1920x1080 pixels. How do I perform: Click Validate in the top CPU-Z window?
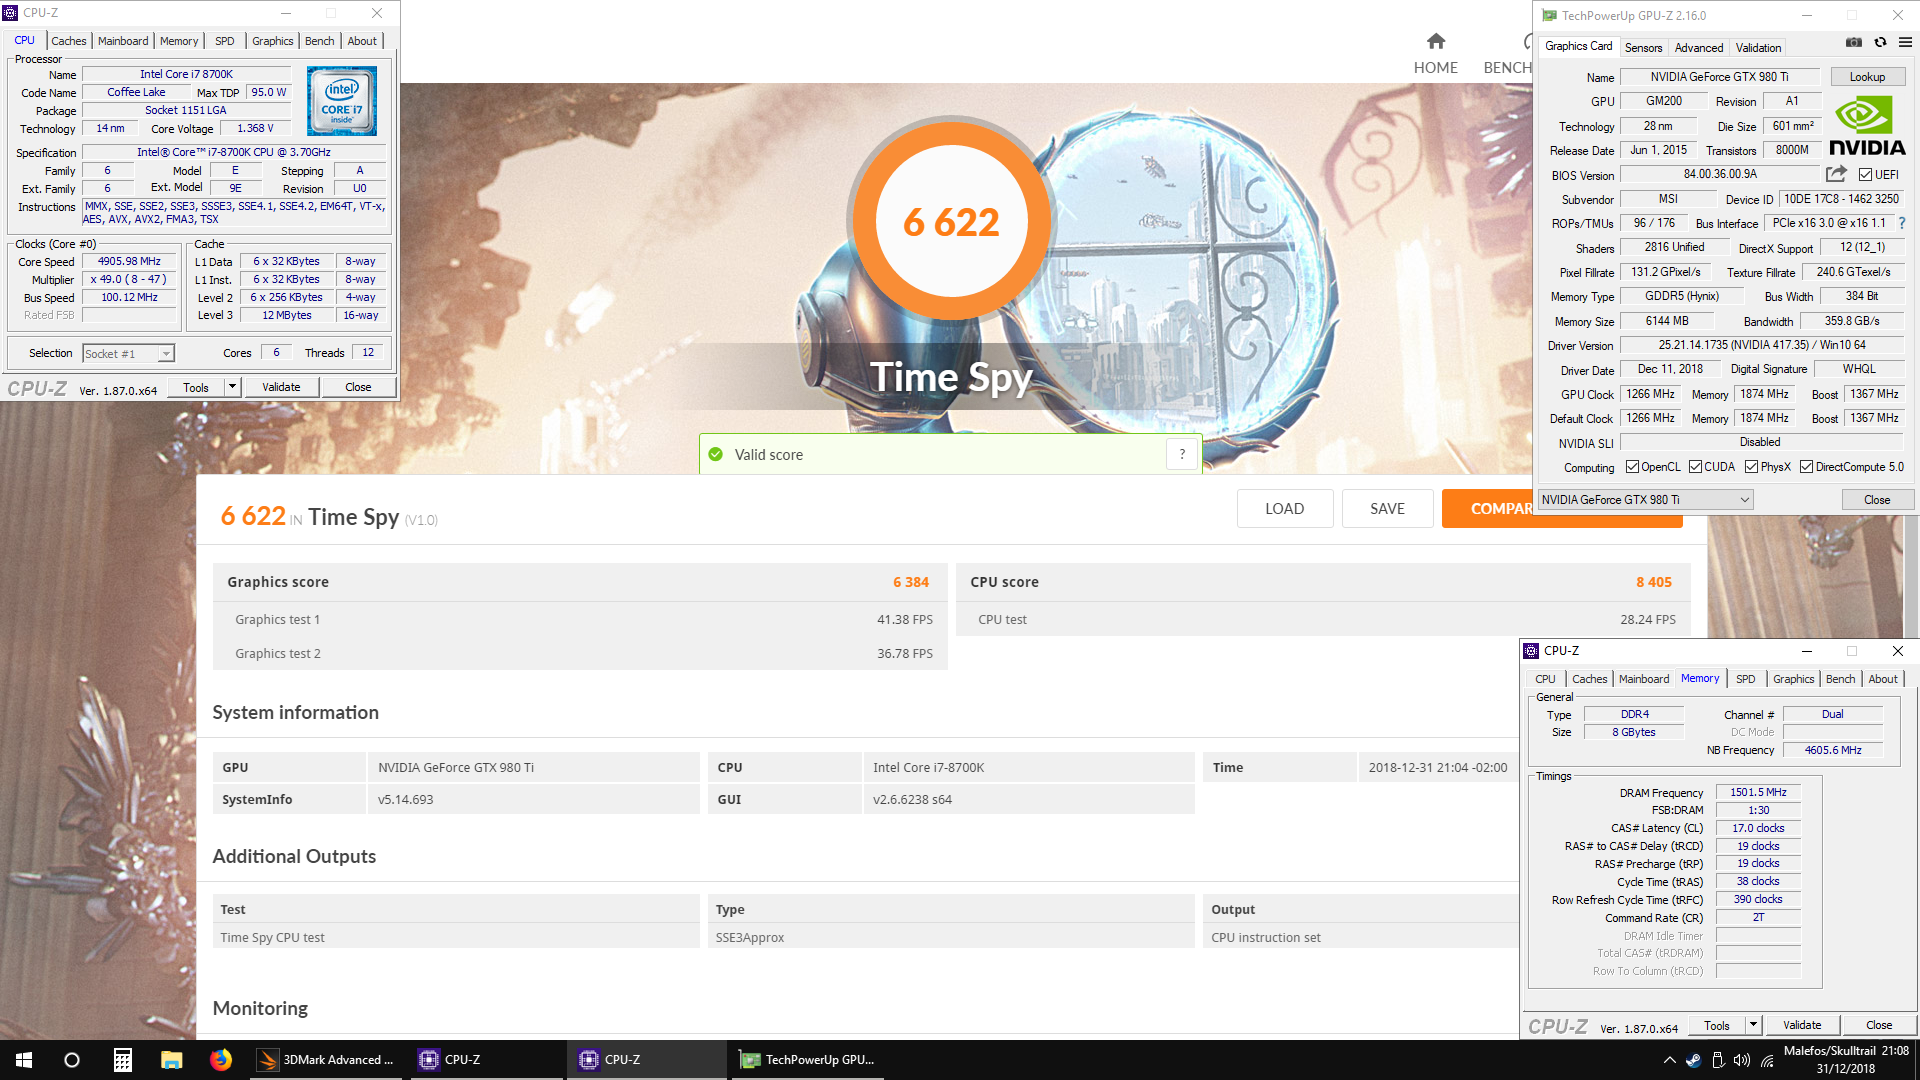click(x=281, y=387)
